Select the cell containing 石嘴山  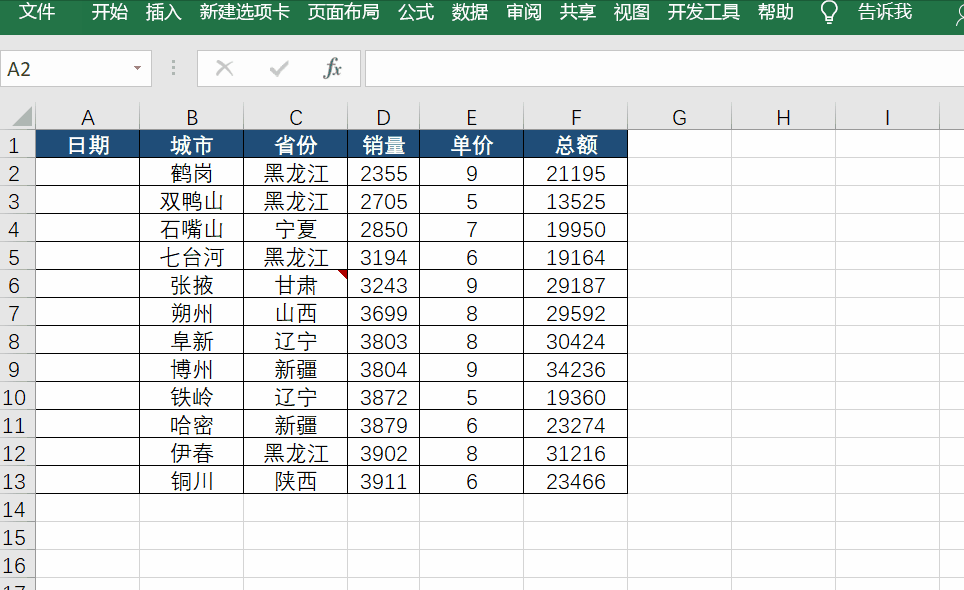click(x=192, y=229)
